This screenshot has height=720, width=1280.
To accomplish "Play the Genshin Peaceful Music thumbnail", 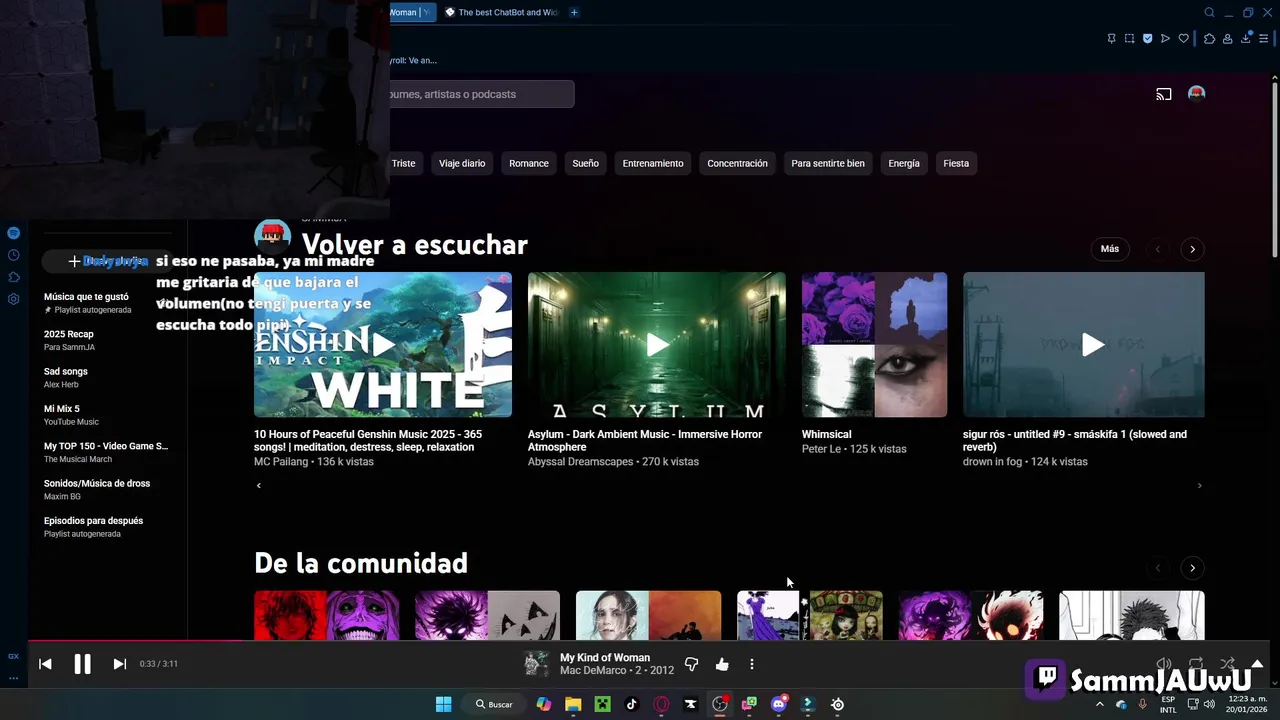I will (383, 345).
